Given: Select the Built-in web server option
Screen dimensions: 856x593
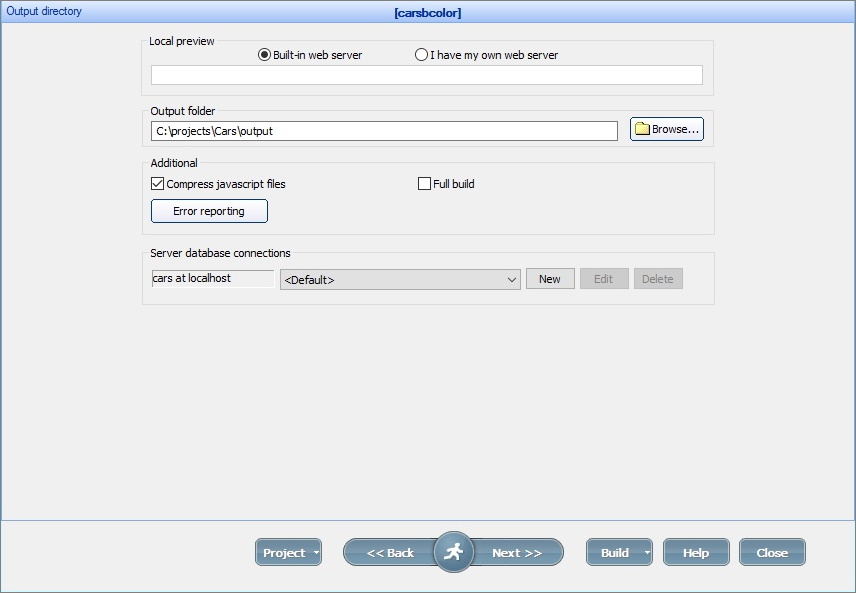Looking at the screenshot, I should [x=265, y=55].
